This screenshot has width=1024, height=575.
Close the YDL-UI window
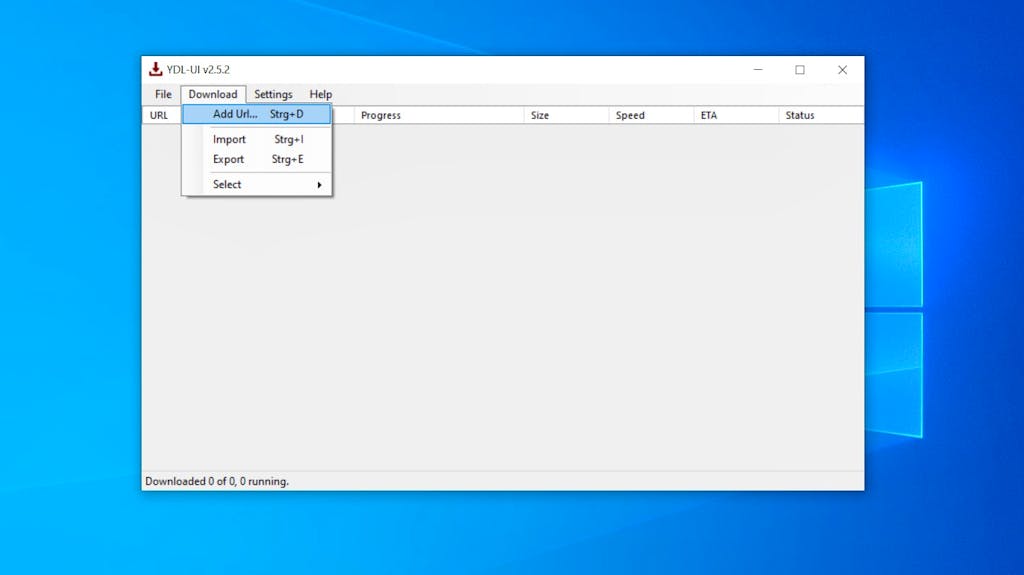(x=842, y=69)
